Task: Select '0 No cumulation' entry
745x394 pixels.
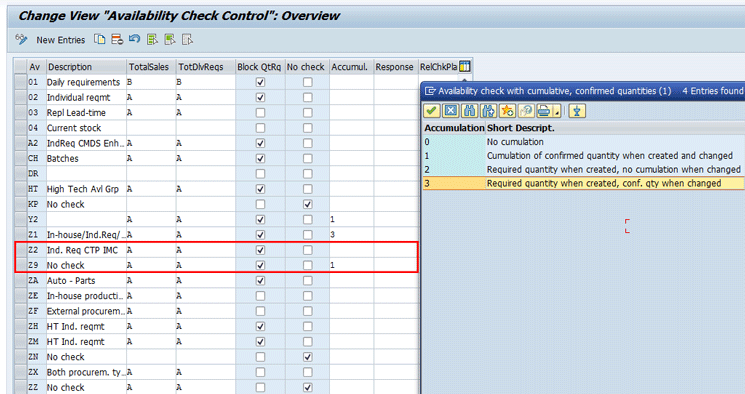Action: point(583,142)
